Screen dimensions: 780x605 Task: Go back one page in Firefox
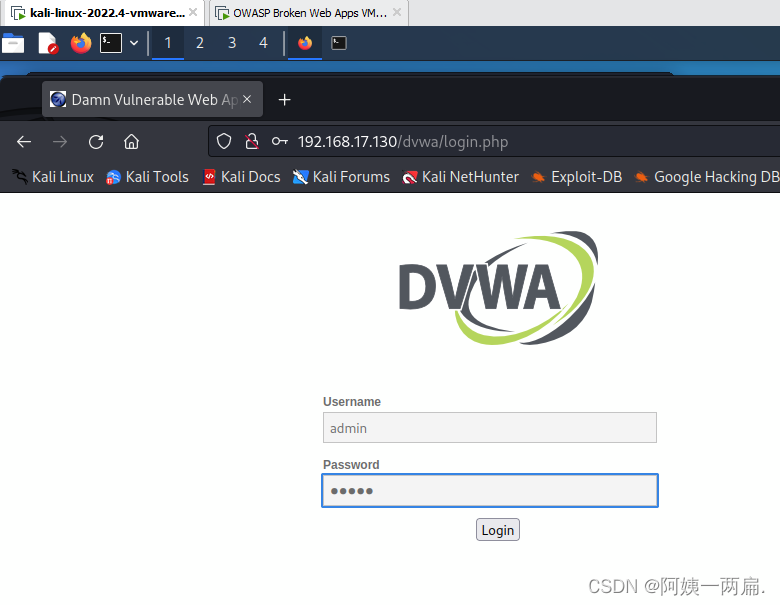tap(24, 142)
